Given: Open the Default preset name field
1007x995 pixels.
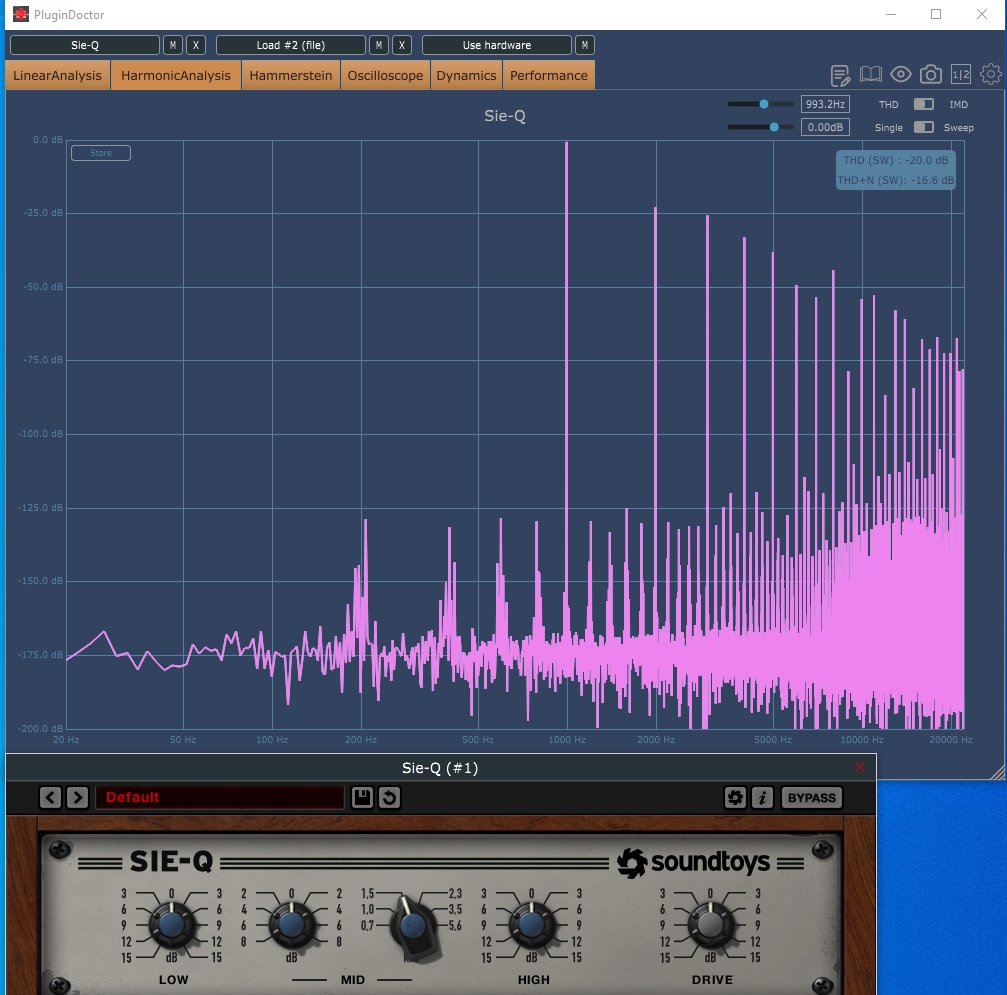Looking at the screenshot, I should 220,797.
